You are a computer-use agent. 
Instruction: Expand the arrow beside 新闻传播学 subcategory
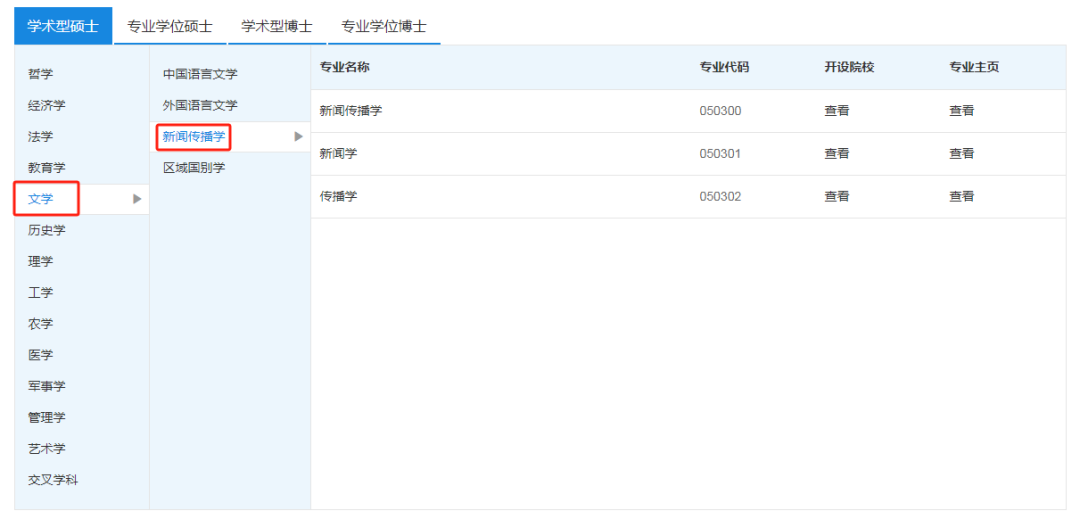(298, 136)
